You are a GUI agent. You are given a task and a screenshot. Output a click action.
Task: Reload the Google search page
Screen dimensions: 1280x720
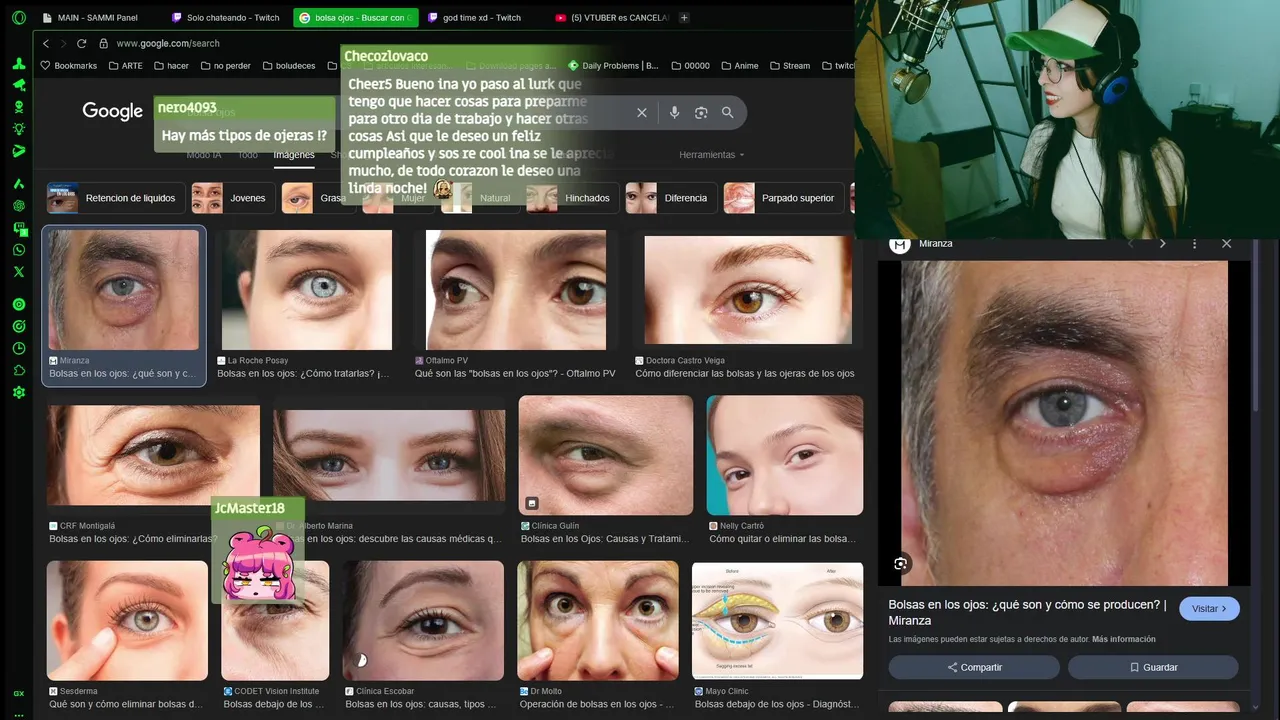[81, 44]
